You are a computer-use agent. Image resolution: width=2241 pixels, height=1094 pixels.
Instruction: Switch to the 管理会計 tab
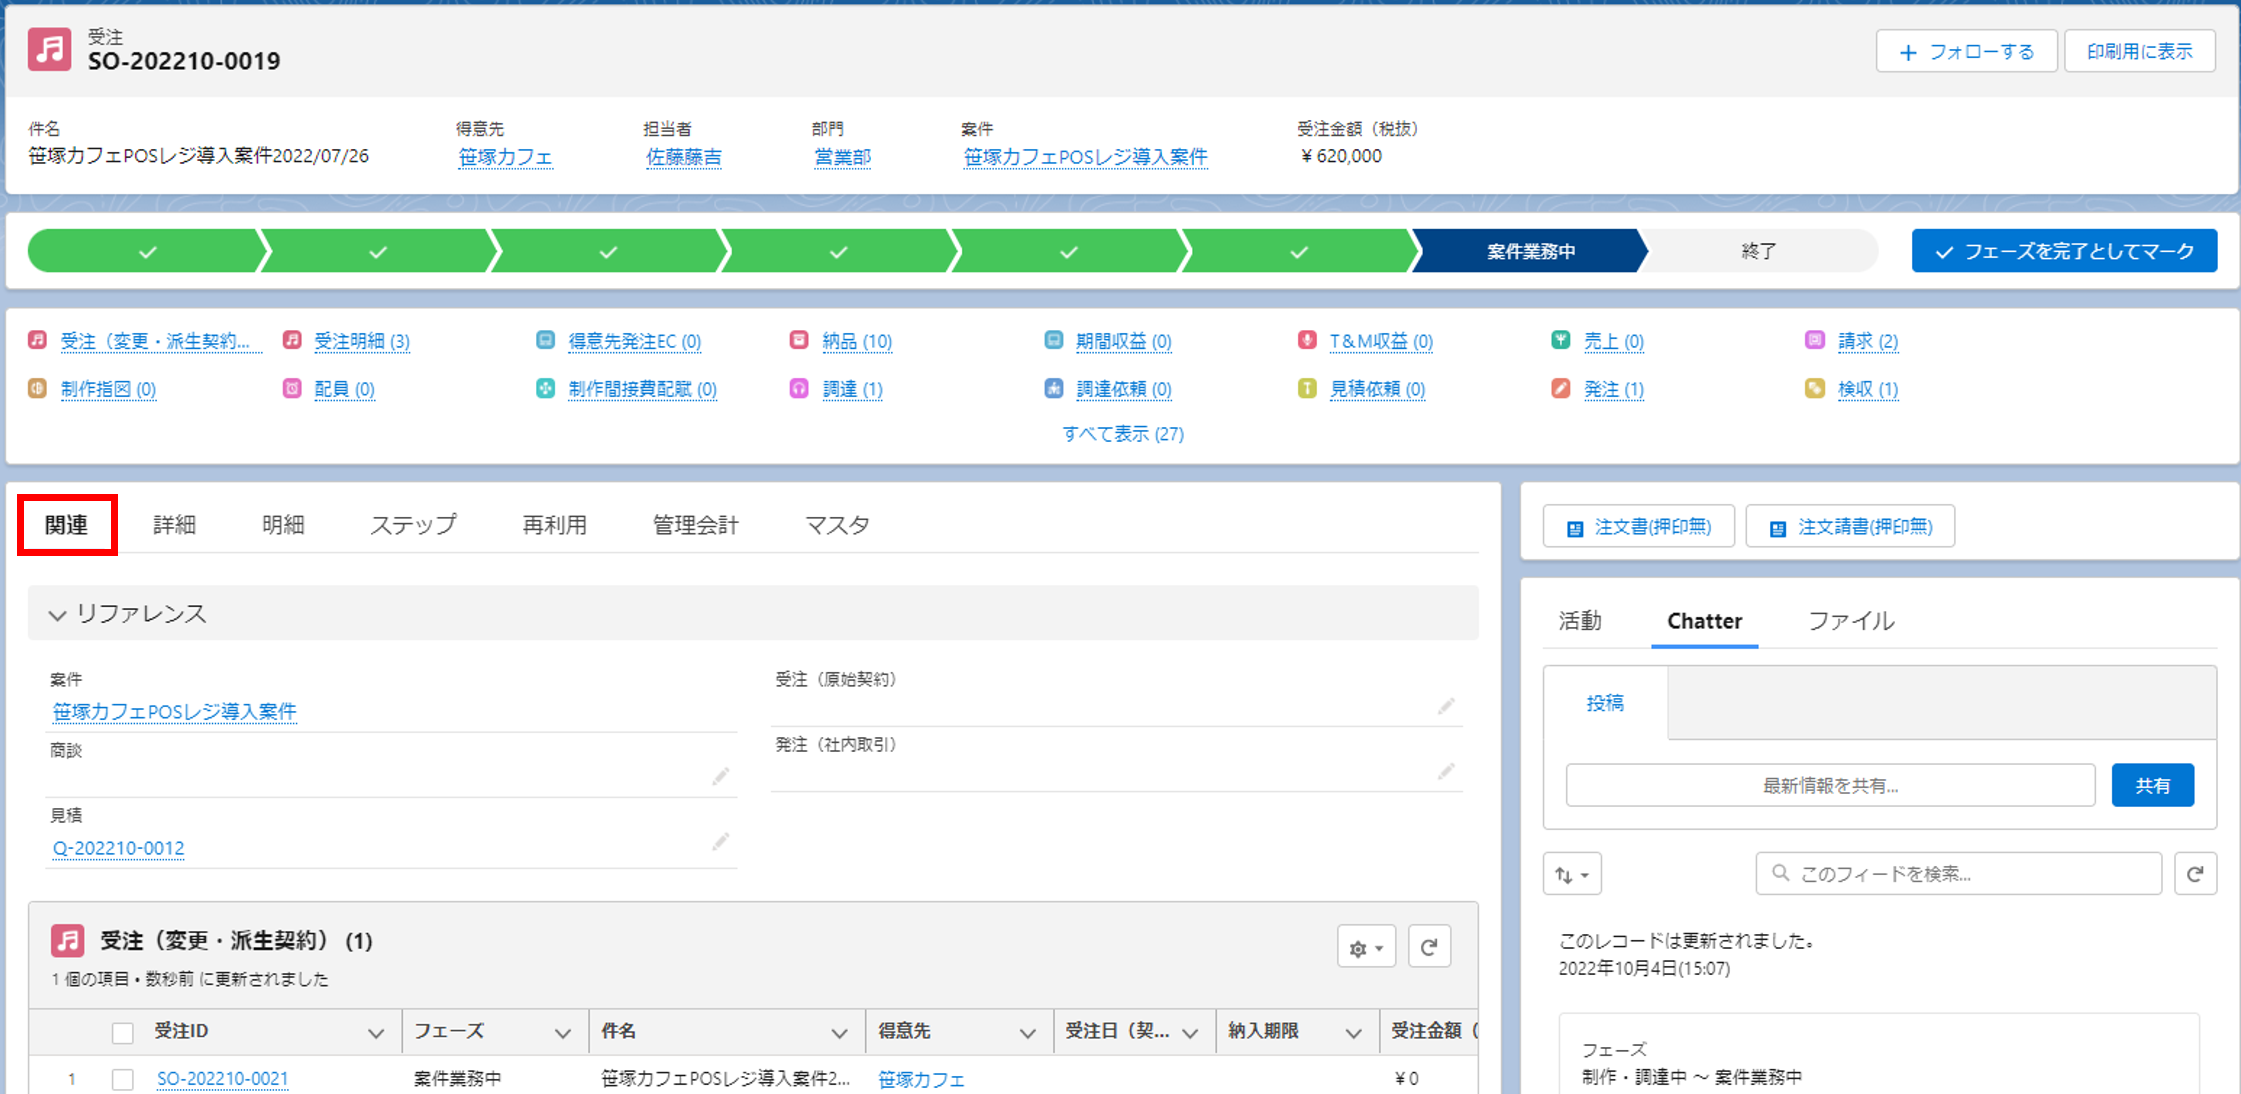pos(695,525)
